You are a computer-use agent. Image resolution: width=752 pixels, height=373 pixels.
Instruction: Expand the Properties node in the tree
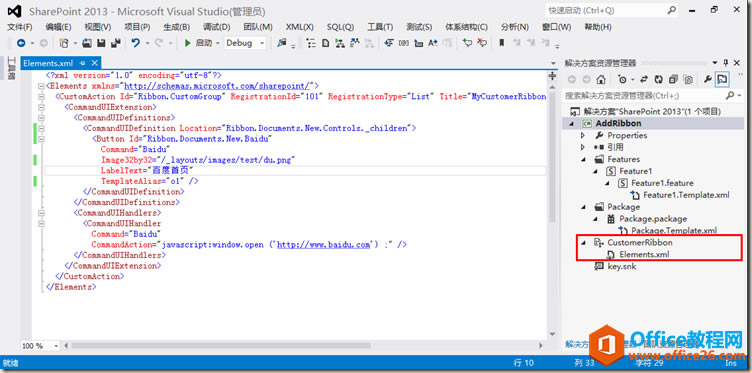583,136
